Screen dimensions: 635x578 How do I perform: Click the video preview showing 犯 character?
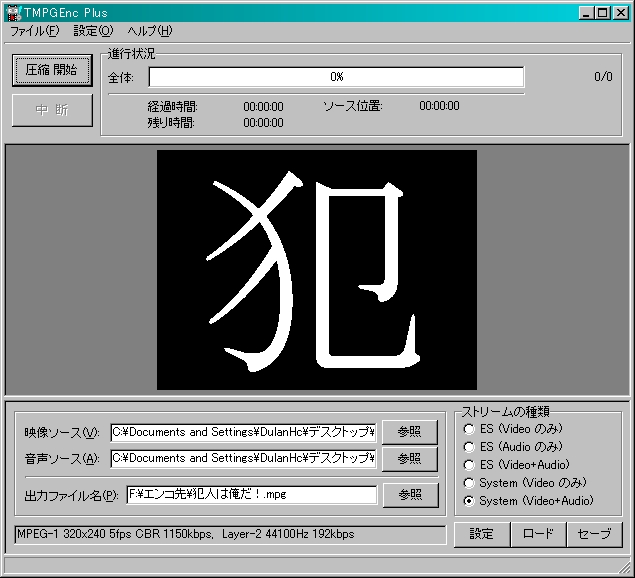[317, 270]
